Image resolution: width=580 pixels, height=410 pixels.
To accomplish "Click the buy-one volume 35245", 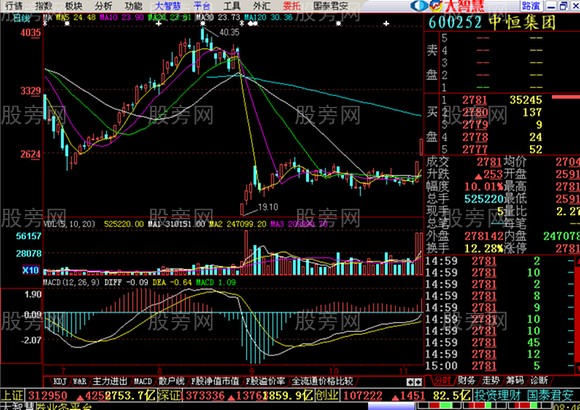I will (526, 100).
